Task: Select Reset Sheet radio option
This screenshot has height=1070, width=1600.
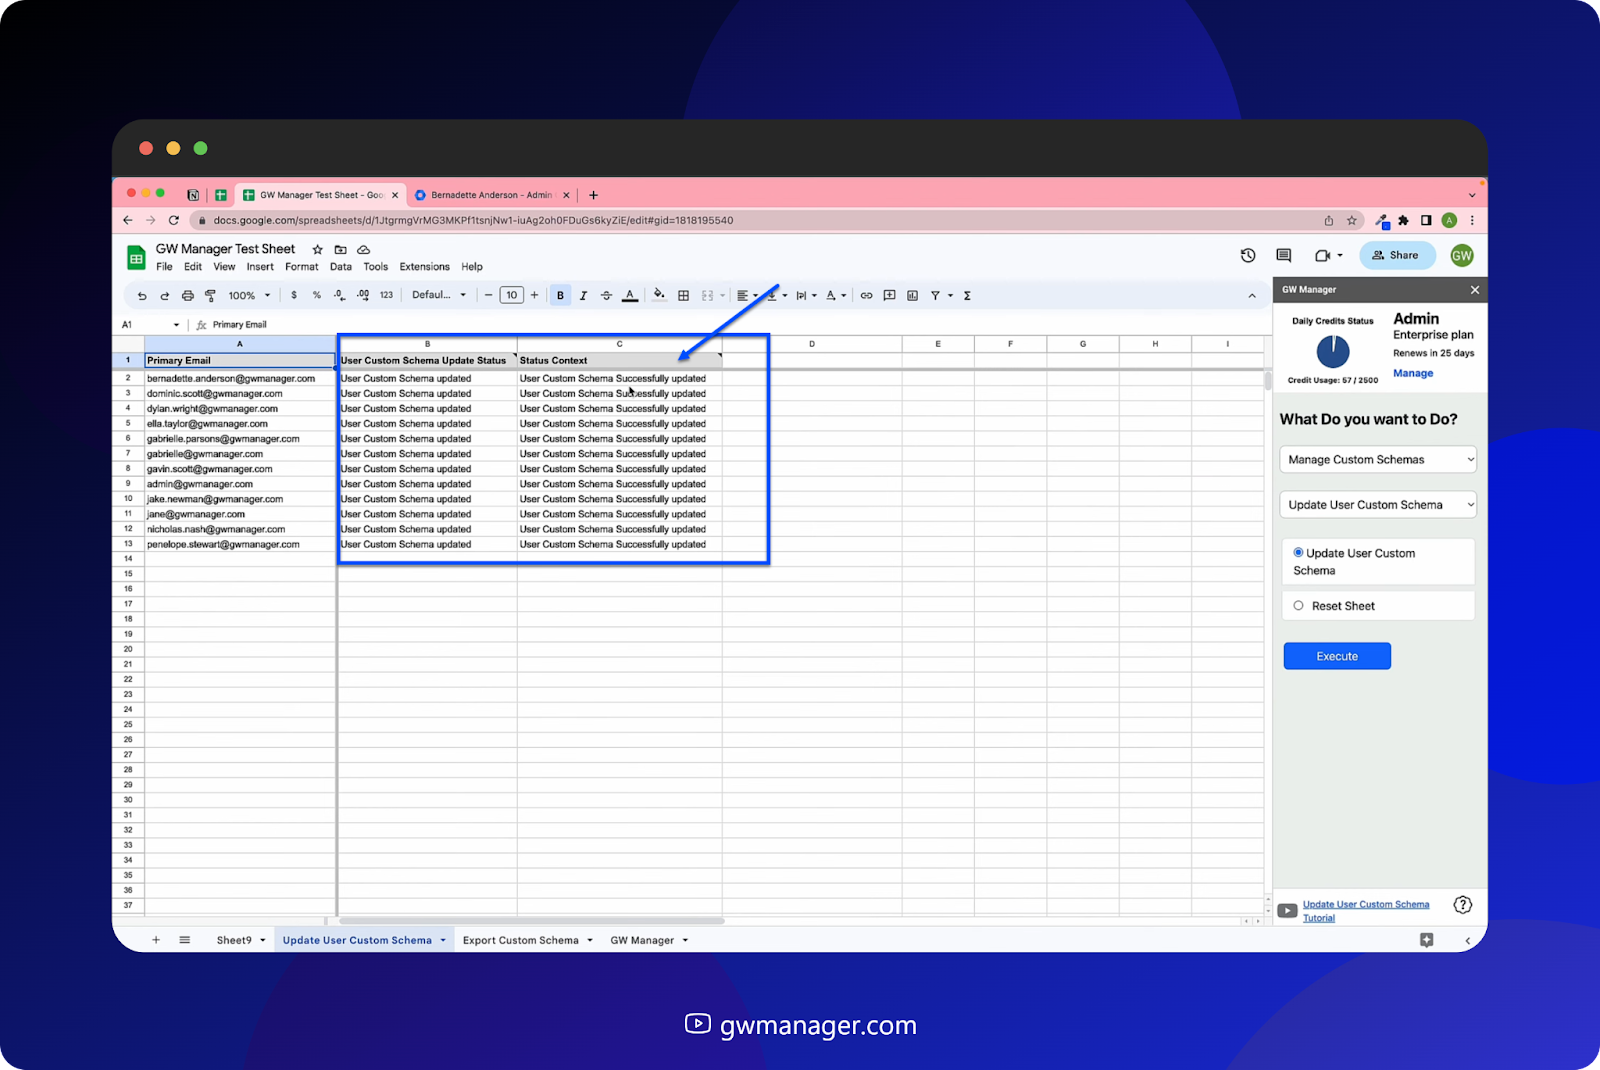Action: click(x=1298, y=606)
